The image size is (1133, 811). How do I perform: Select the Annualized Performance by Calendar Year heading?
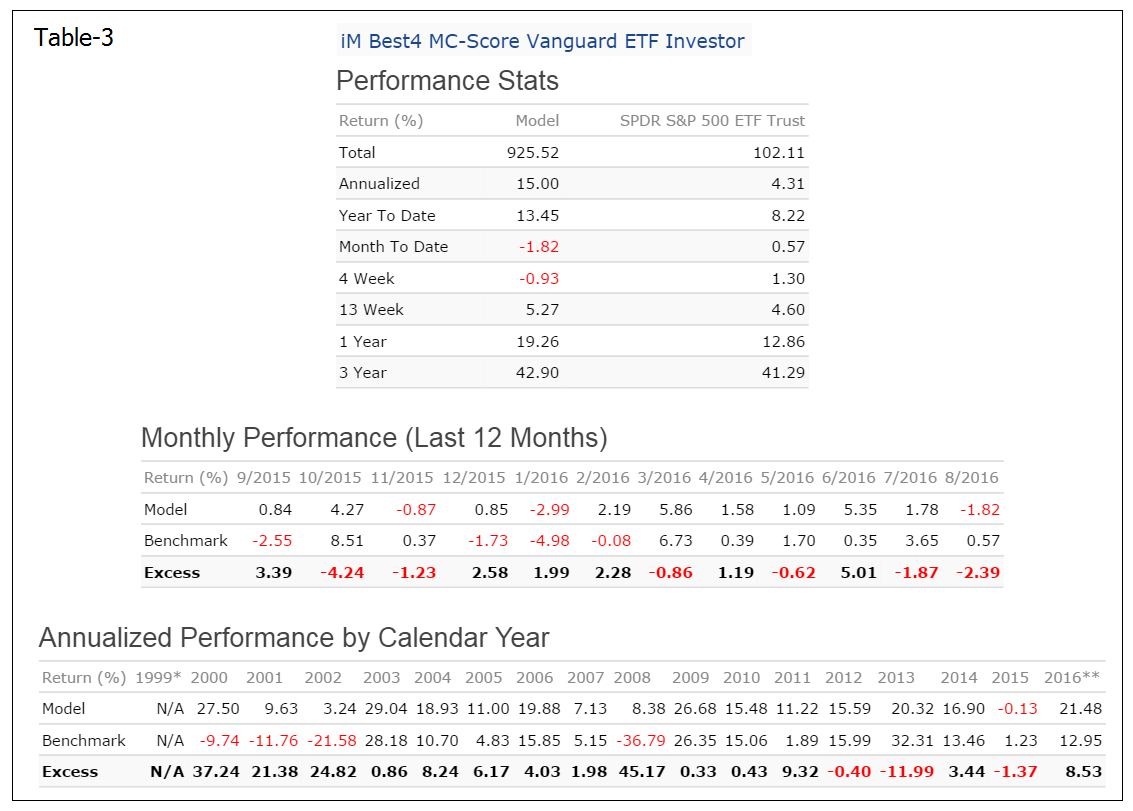click(x=294, y=638)
